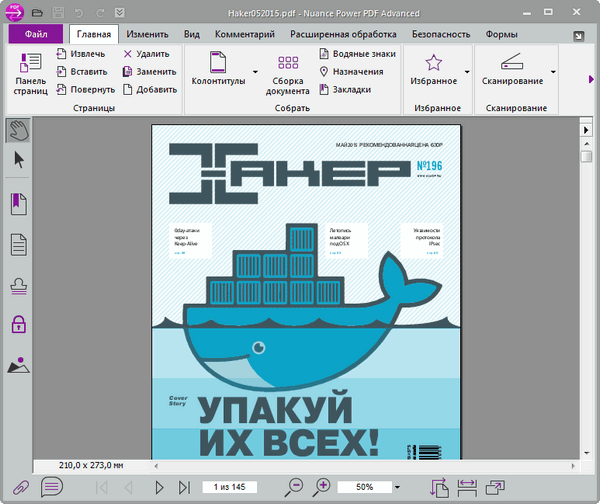600x504 pixels.
Task: Click the zoom out magnifier
Action: (x=293, y=487)
